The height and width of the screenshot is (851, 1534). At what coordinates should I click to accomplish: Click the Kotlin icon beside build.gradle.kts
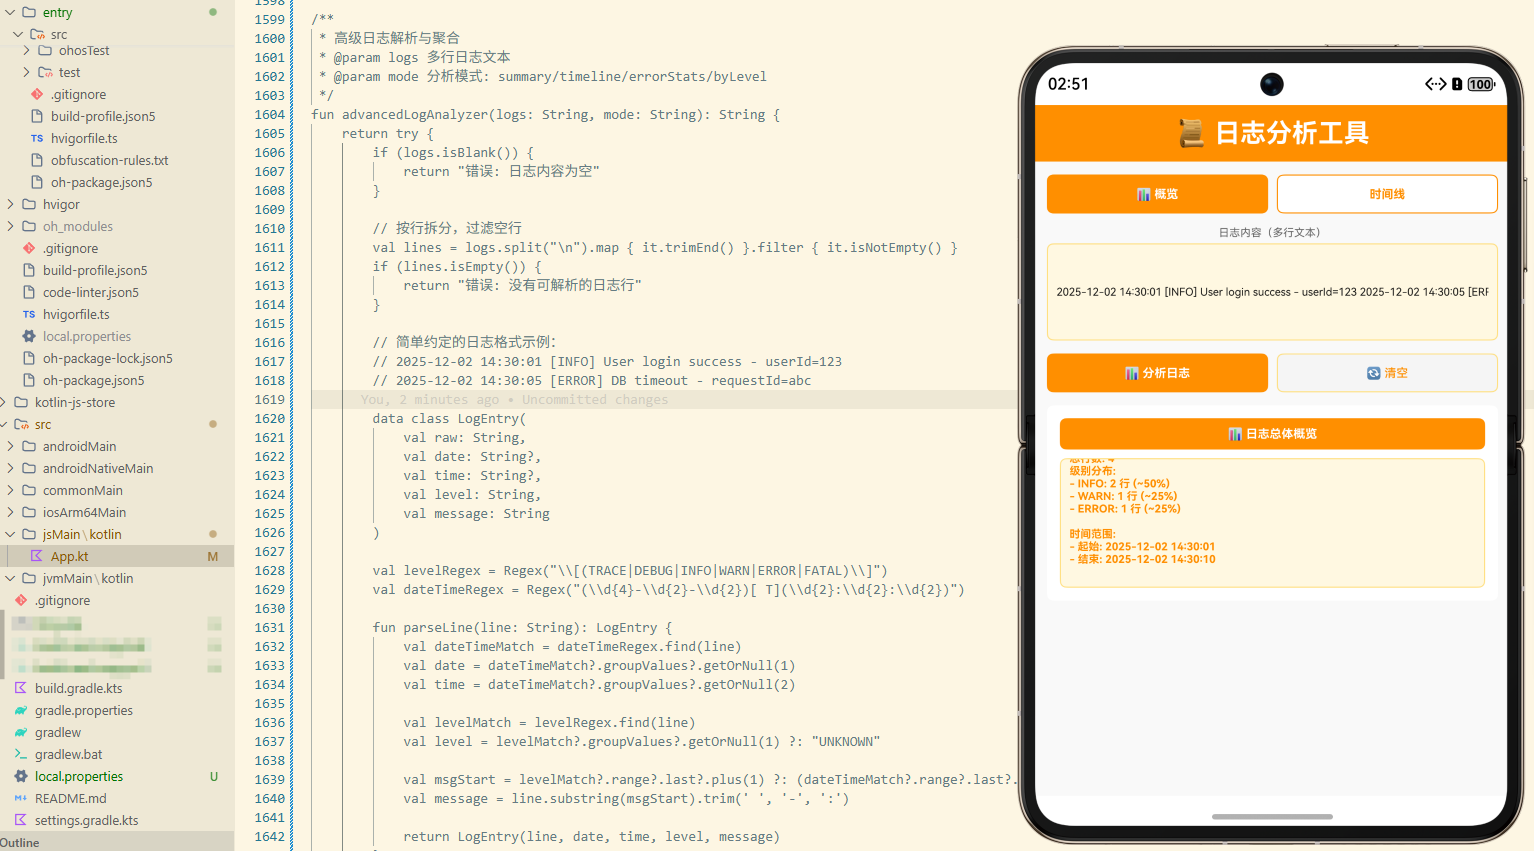21,688
